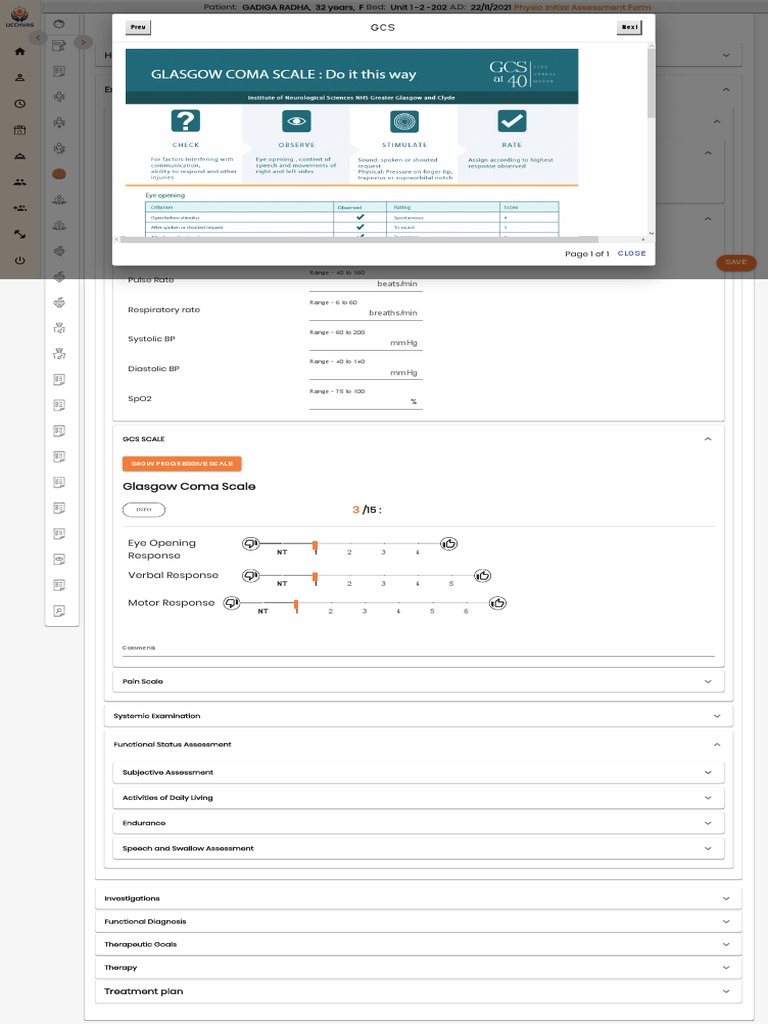Open the Treatment plan section

(417, 991)
